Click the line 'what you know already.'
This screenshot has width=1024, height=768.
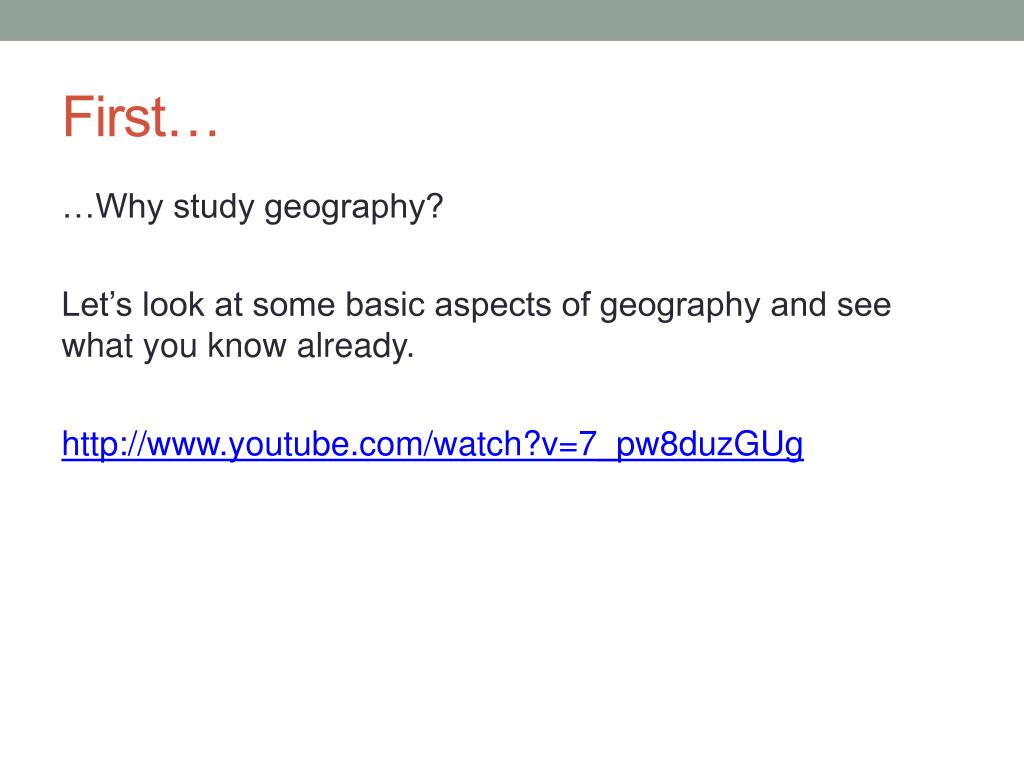[x=238, y=346]
